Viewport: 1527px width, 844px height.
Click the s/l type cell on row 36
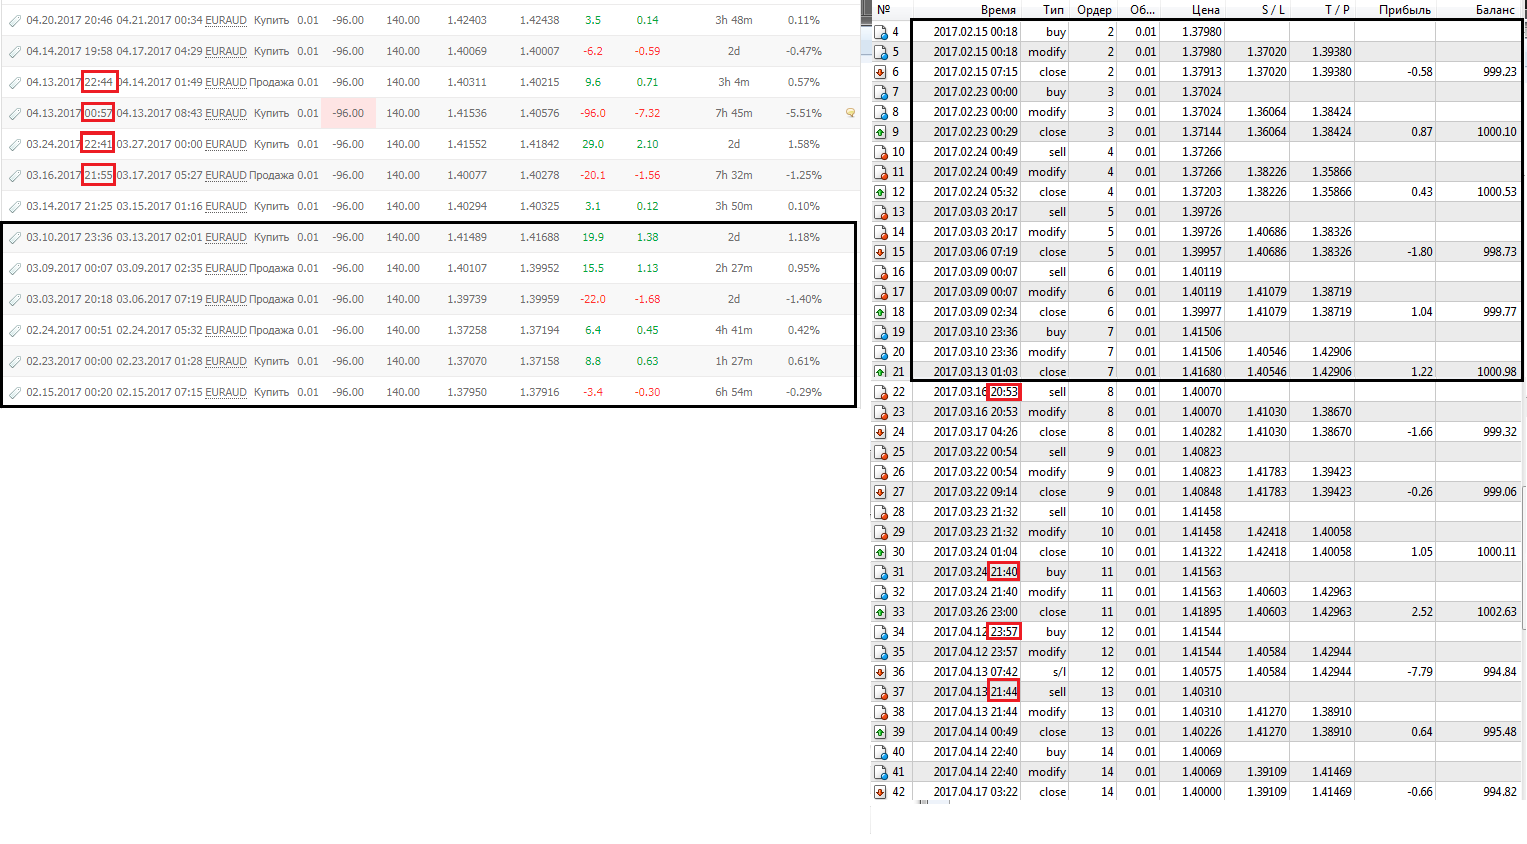pyautogui.click(x=1059, y=672)
